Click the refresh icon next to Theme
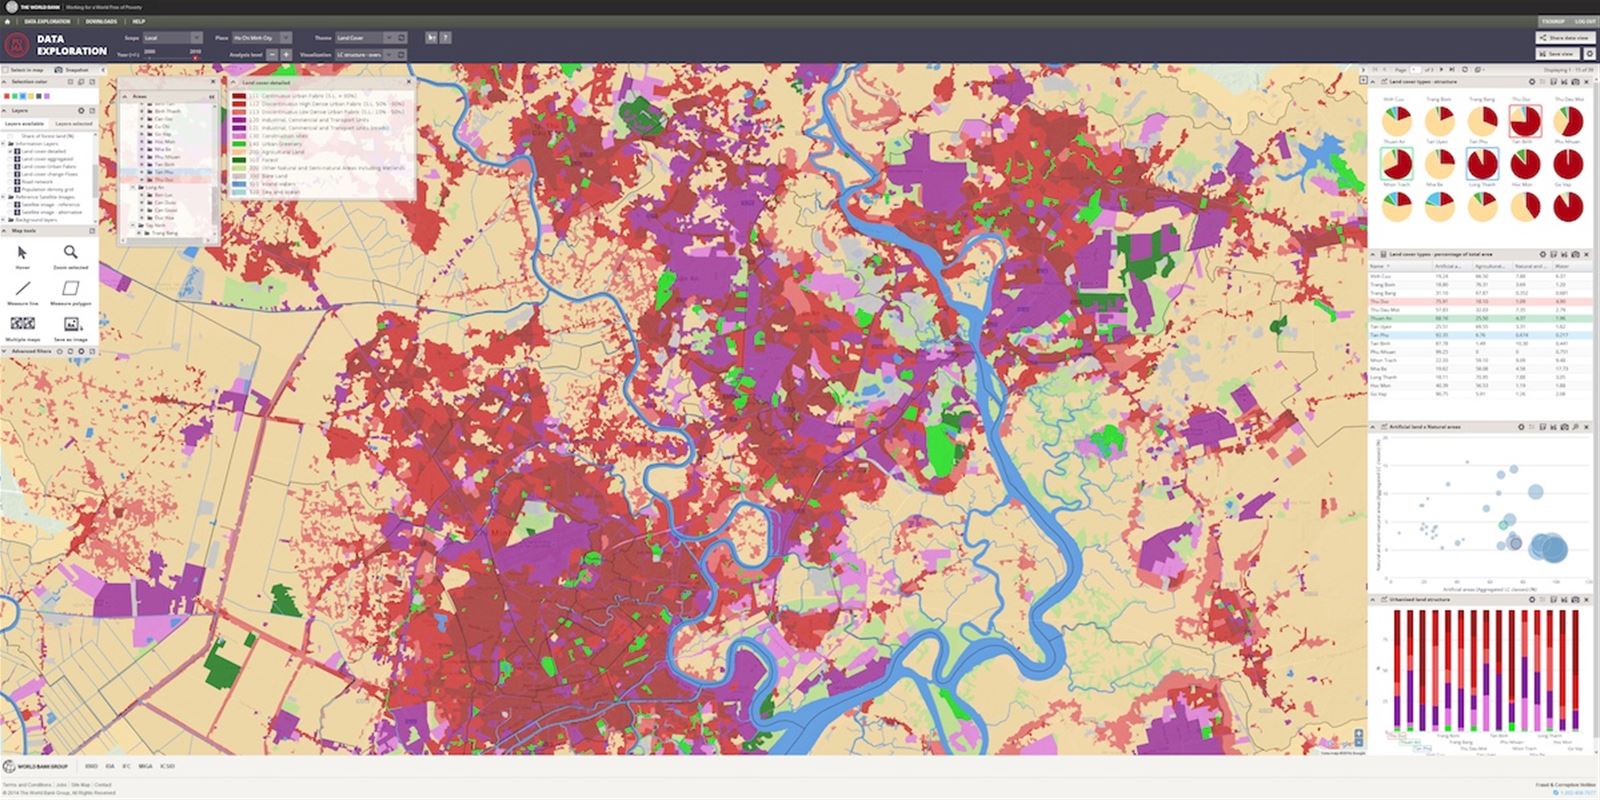 pos(401,38)
